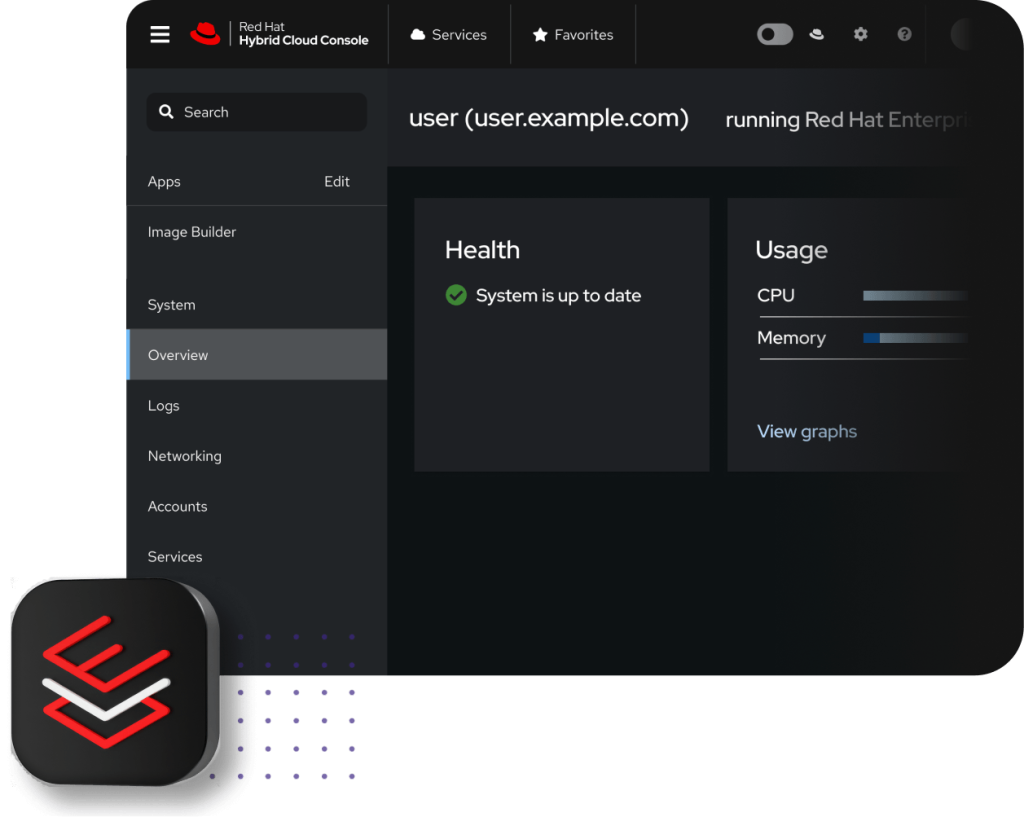Screen dimensions: 1024x817
Task: Click the CPU label
Action: 776,295
